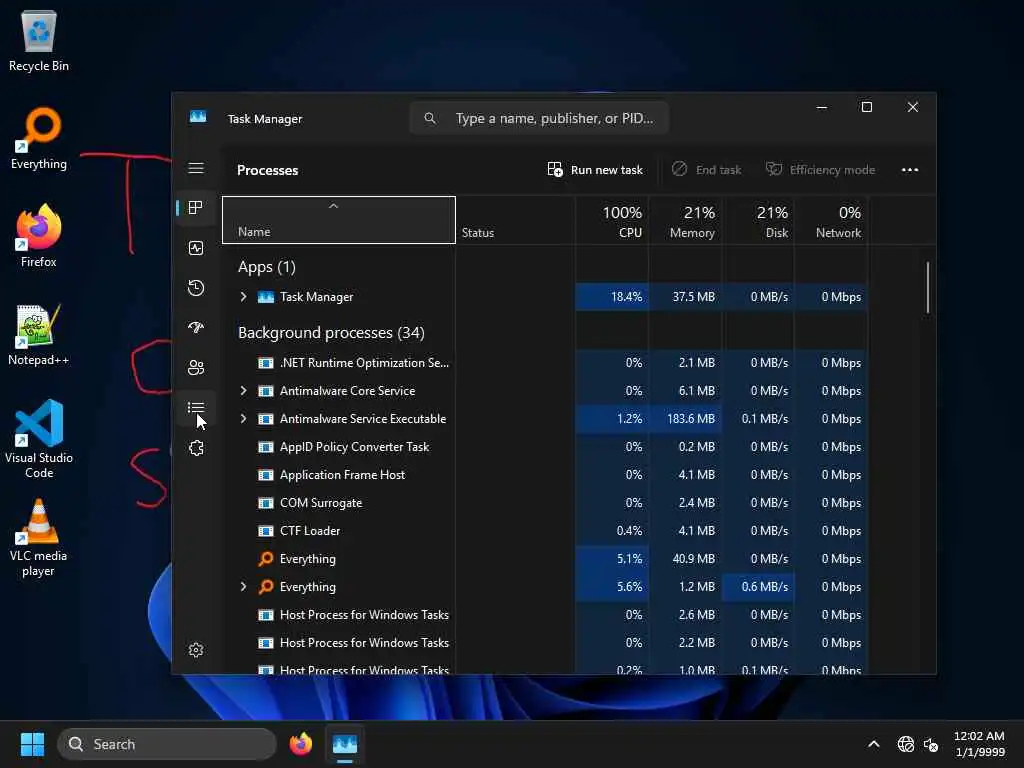The width and height of the screenshot is (1024, 768).
Task: Expand the Task Manager app row
Action: tap(244, 296)
